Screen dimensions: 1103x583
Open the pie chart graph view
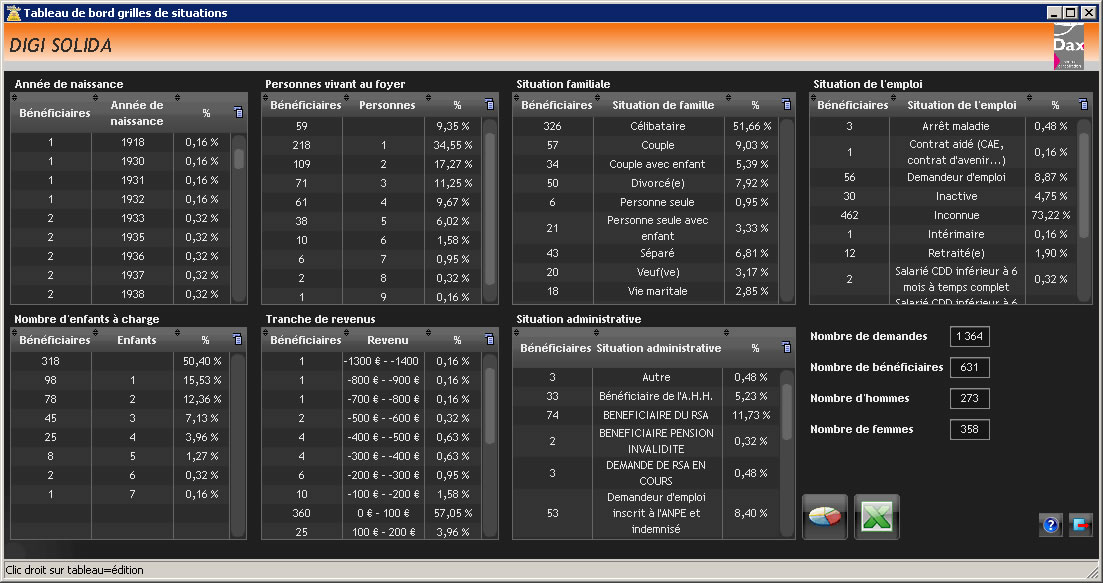825,517
